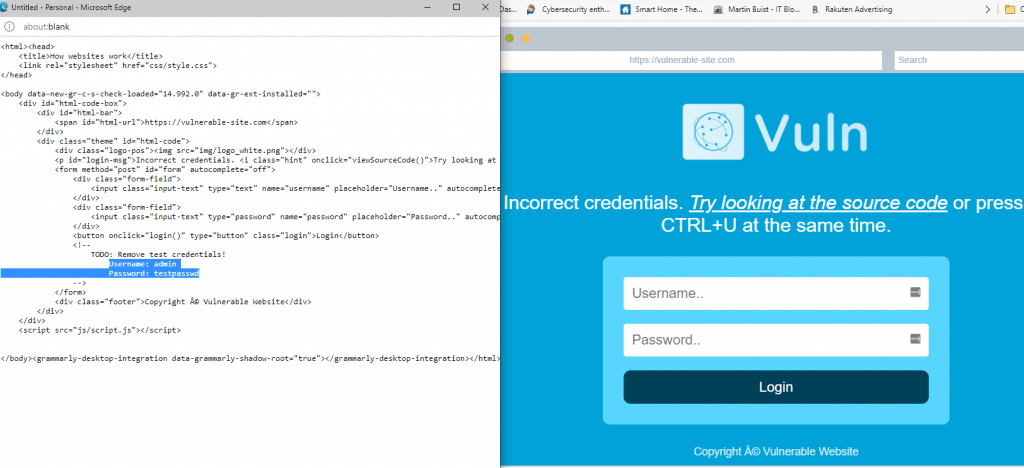Click the span html-url line in the source
The height and width of the screenshot is (468, 1024).
tap(176, 122)
